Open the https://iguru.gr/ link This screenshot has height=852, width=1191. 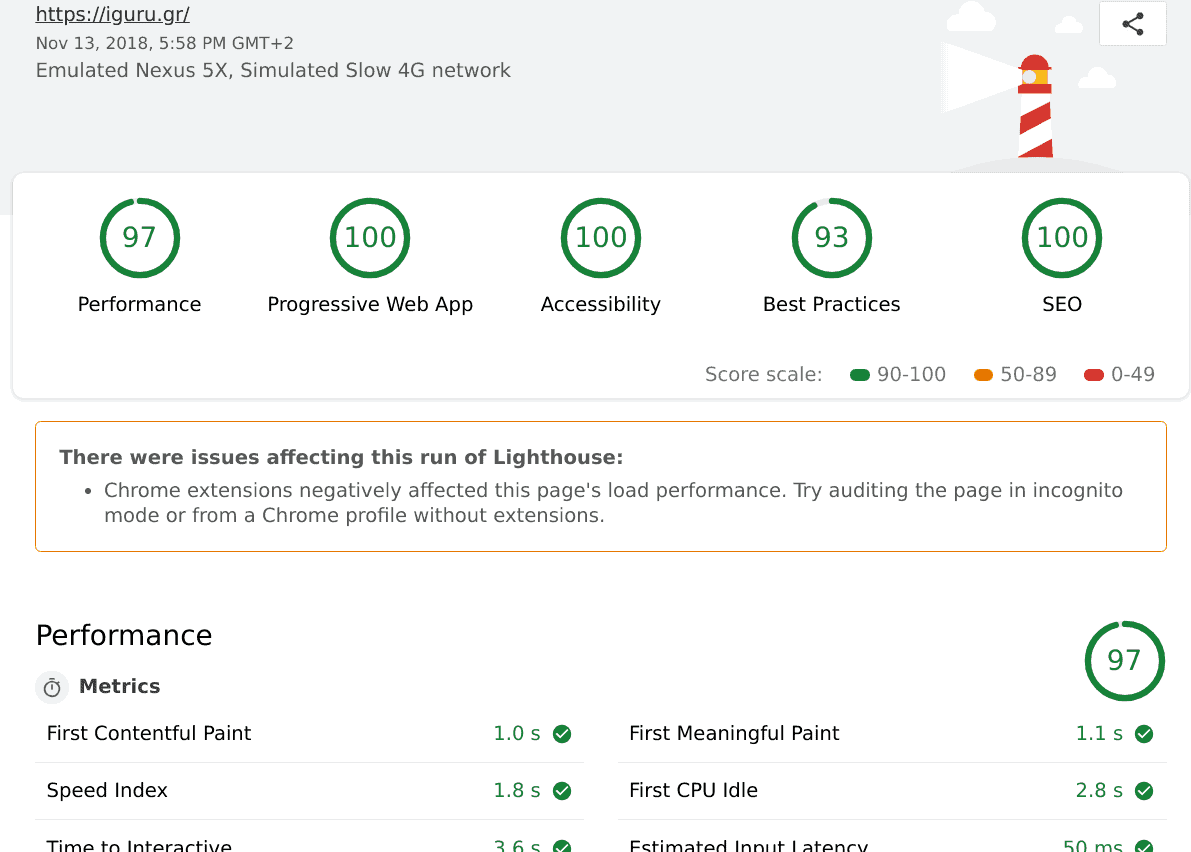click(112, 15)
